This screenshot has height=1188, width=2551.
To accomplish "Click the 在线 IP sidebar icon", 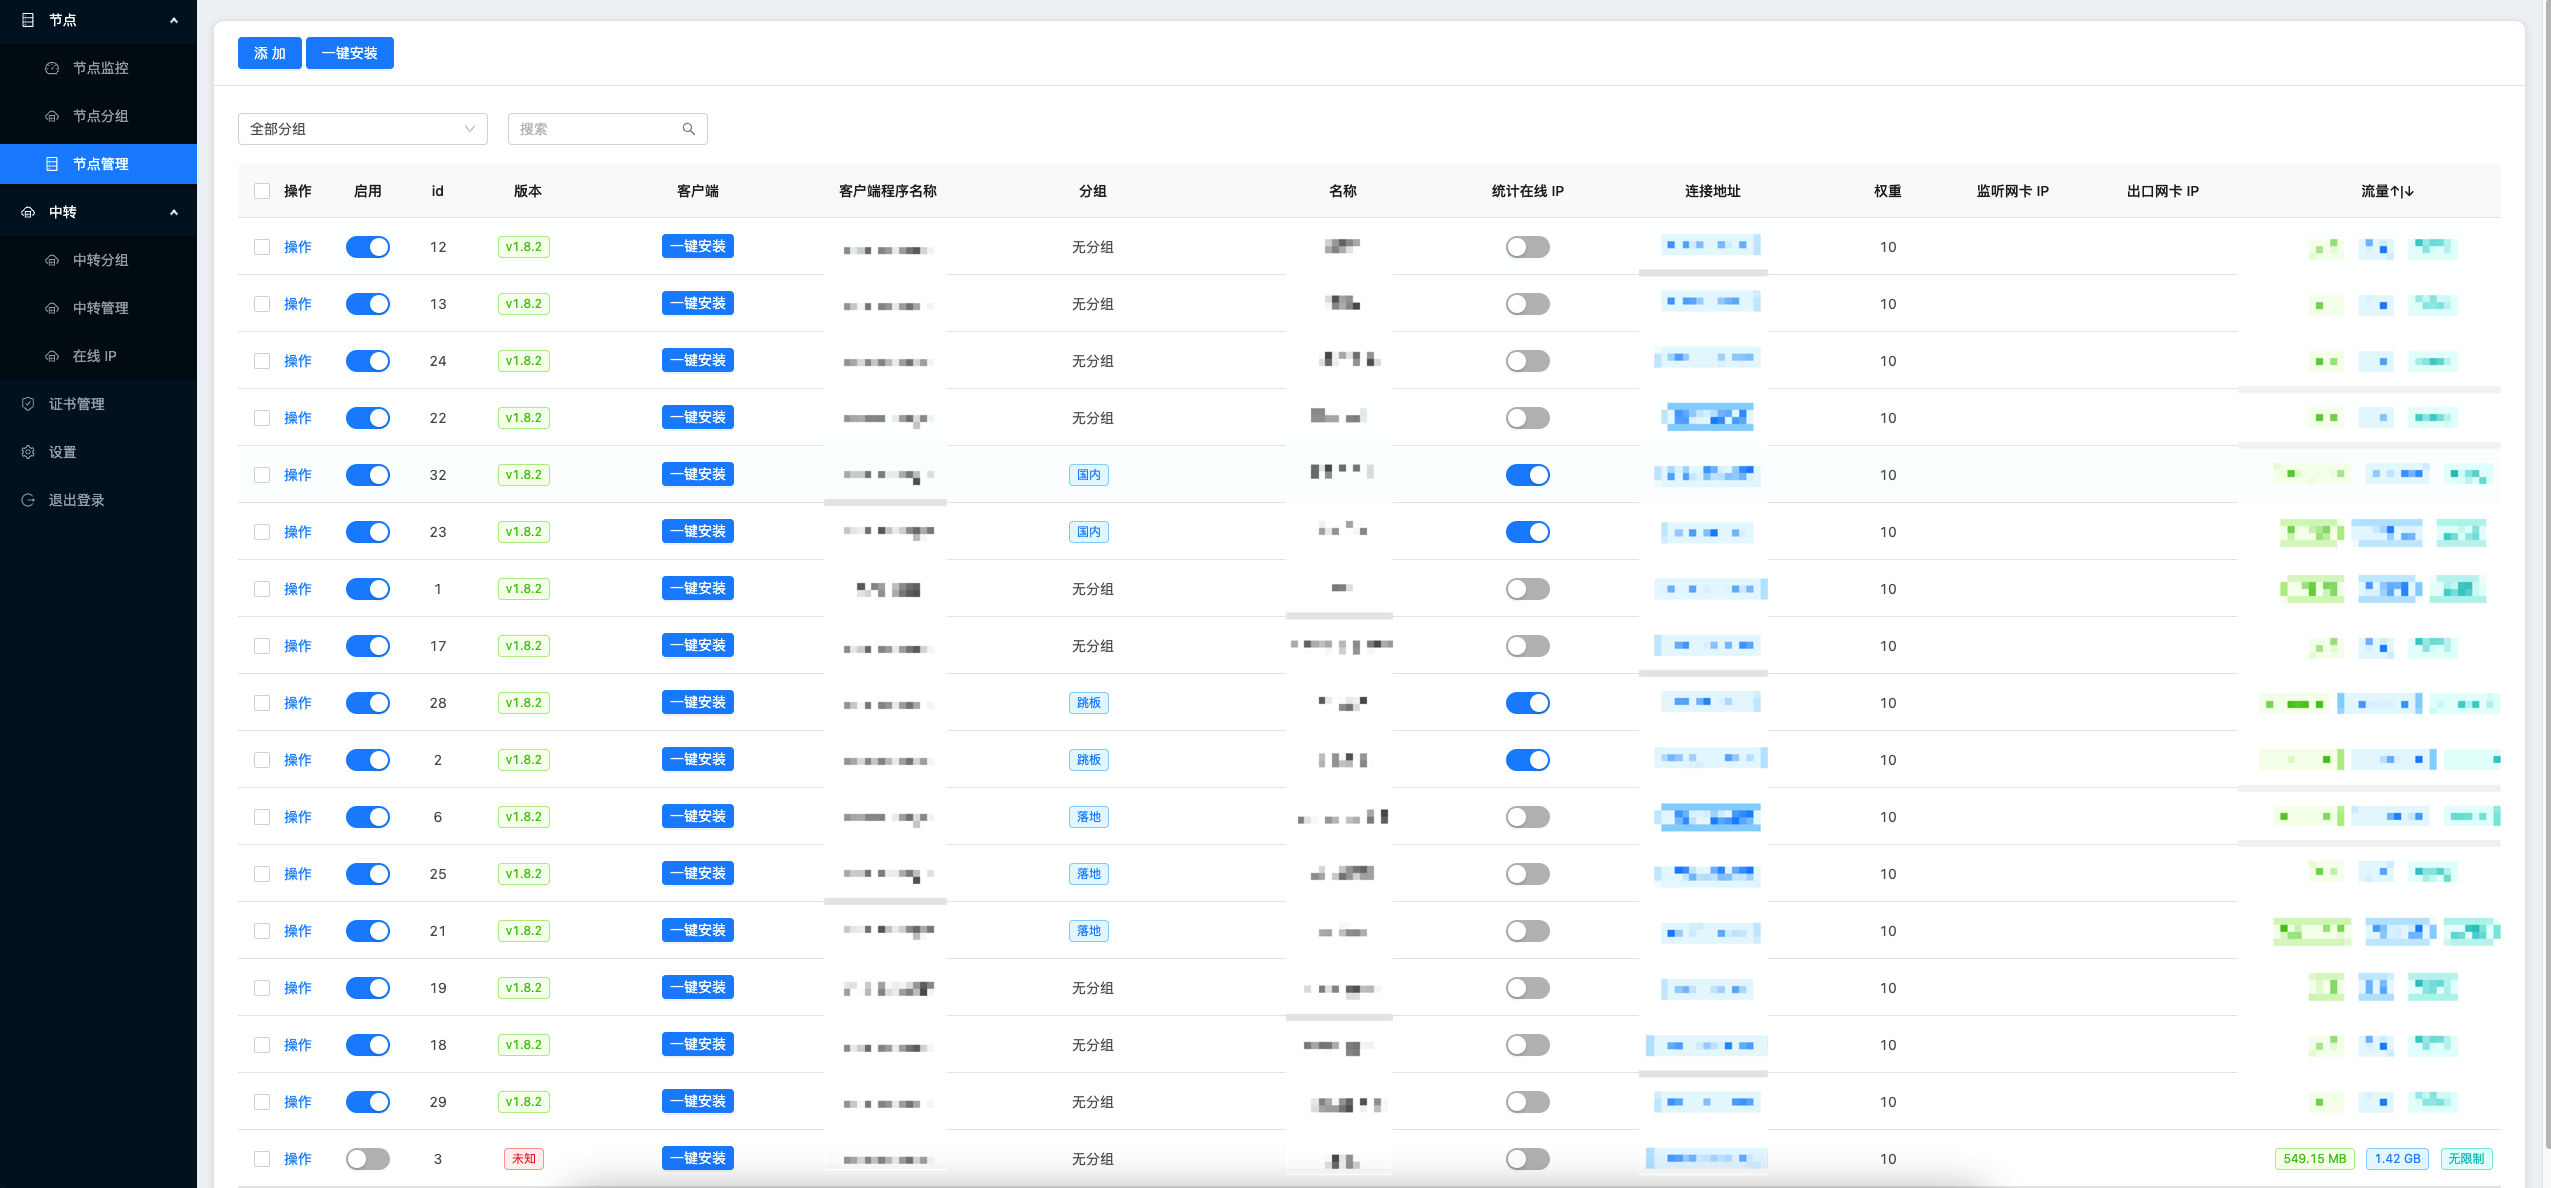I will 52,356.
